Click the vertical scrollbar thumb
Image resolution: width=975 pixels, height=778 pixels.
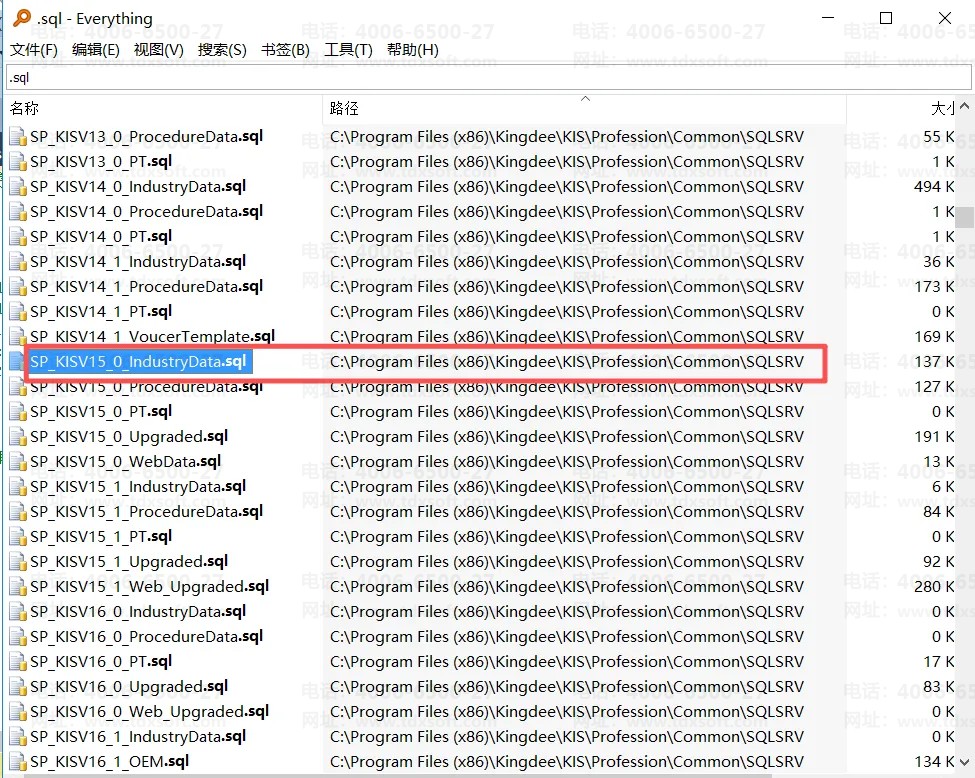point(964,217)
